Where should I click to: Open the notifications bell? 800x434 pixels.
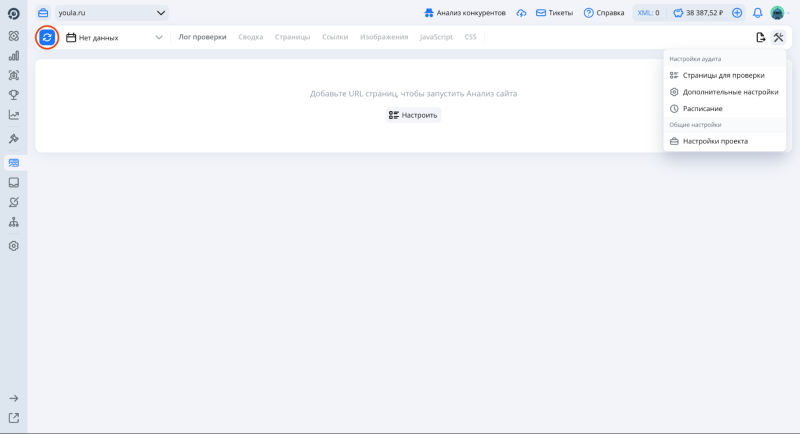[757, 13]
